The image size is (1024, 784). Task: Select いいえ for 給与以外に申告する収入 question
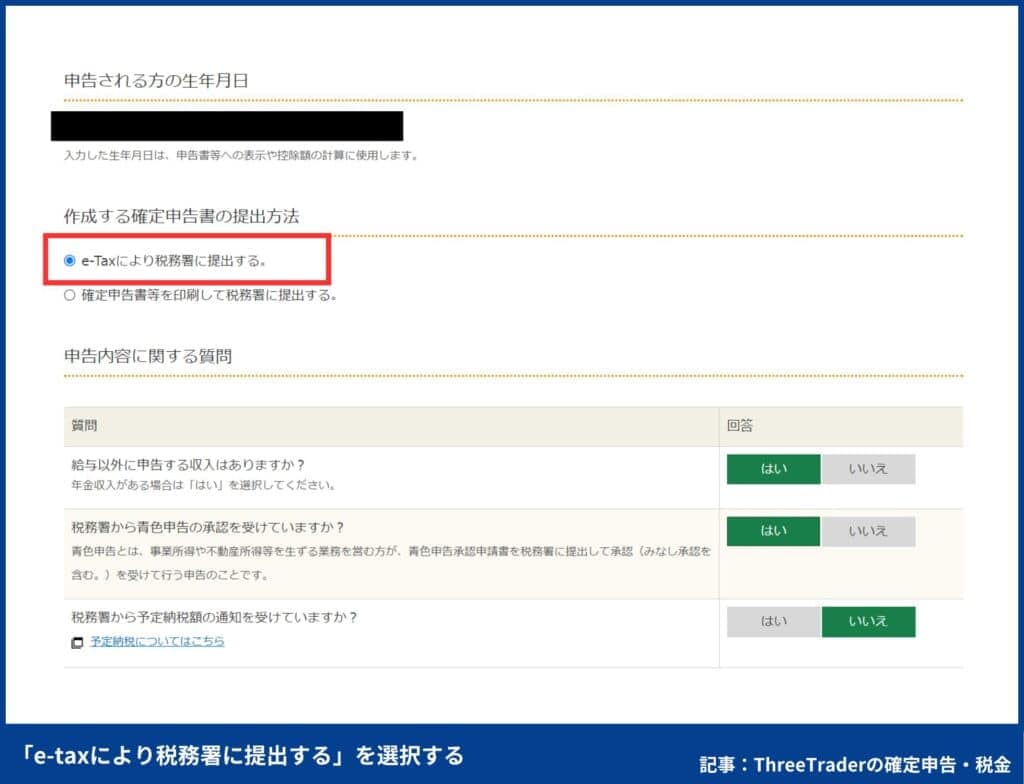(869, 469)
